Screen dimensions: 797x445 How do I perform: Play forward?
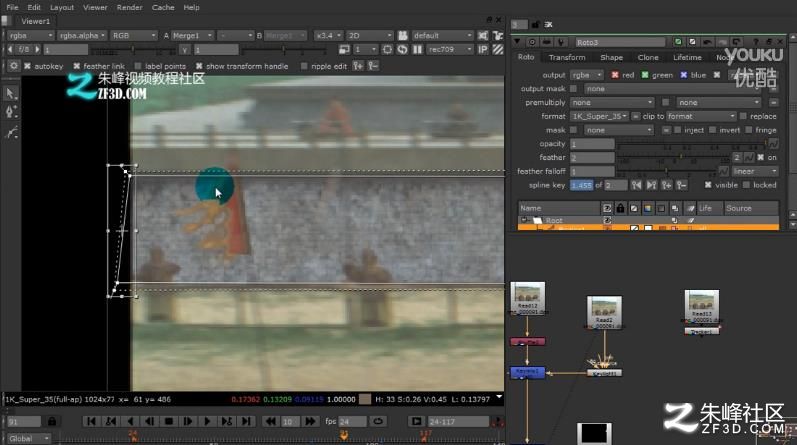[207, 422]
